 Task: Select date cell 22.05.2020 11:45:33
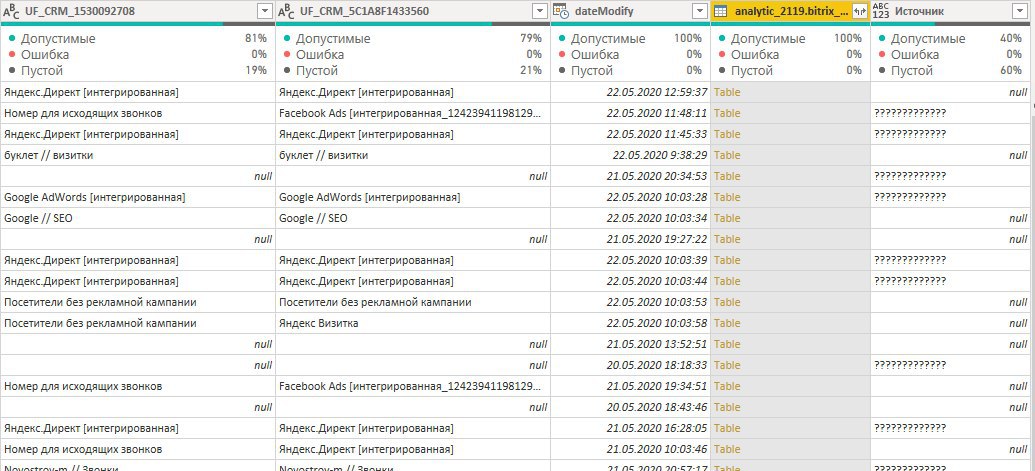click(630, 134)
